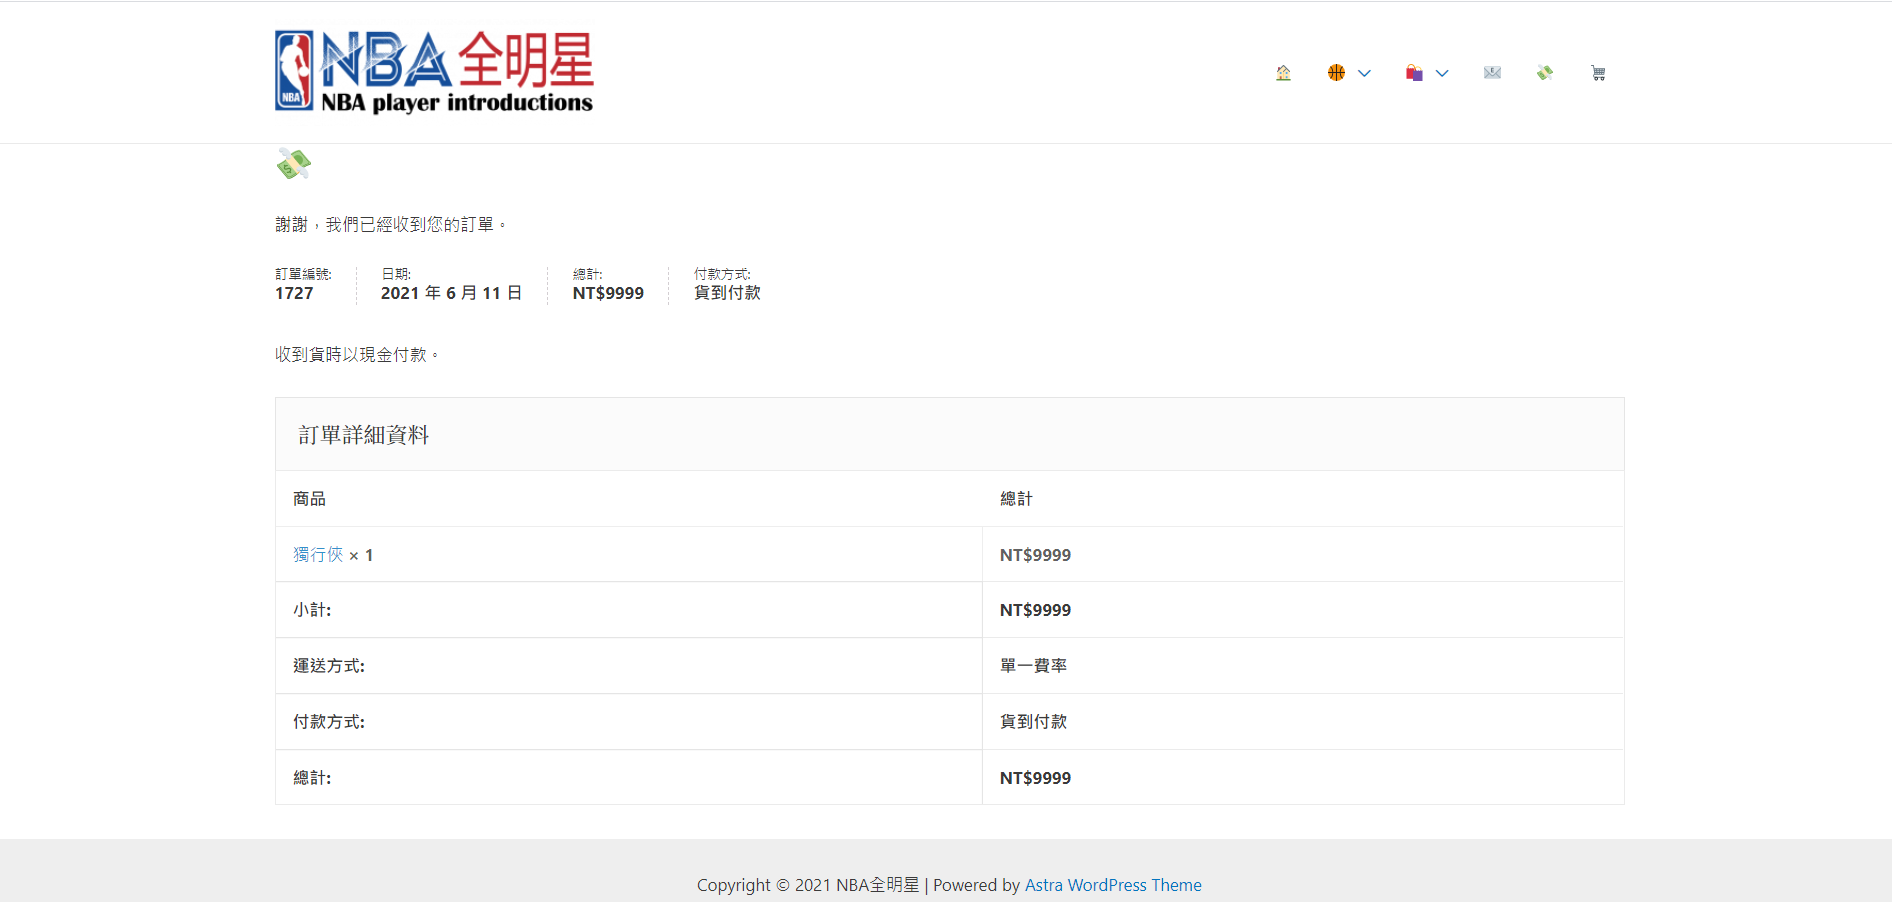The image size is (1892, 902).
Task: Click the thank-you order received message
Action: (x=390, y=225)
